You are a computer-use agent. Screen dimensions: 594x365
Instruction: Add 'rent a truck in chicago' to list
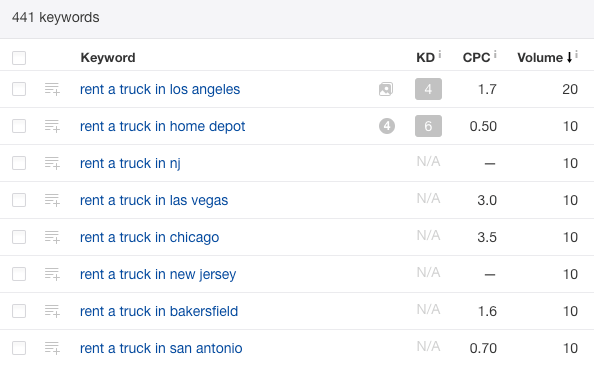click(52, 237)
